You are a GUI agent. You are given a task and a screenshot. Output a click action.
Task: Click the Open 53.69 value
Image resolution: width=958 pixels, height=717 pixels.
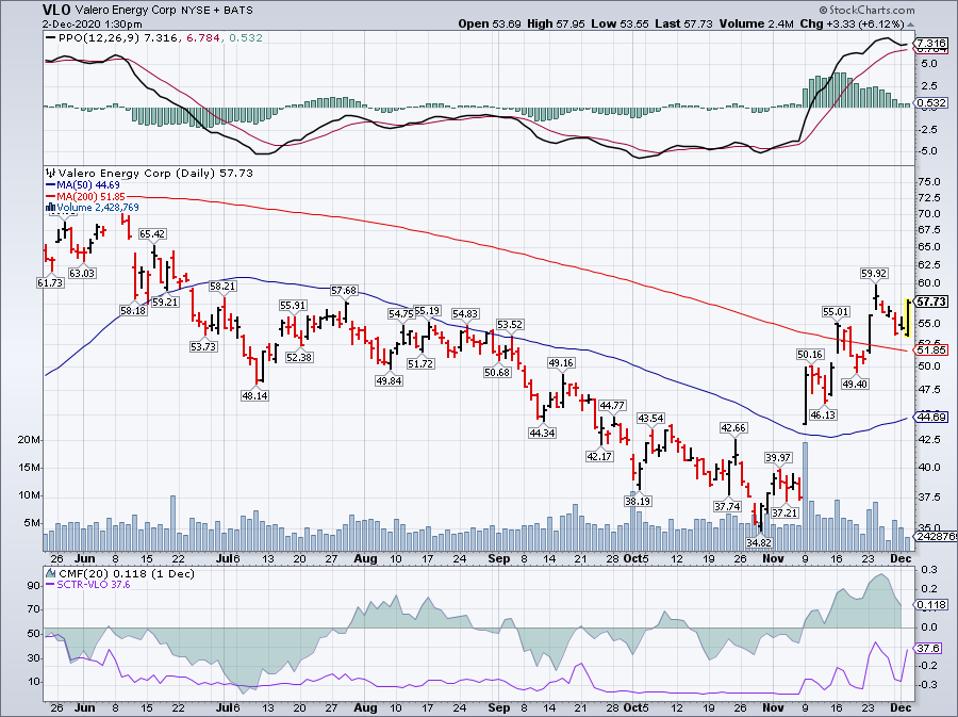click(490, 24)
